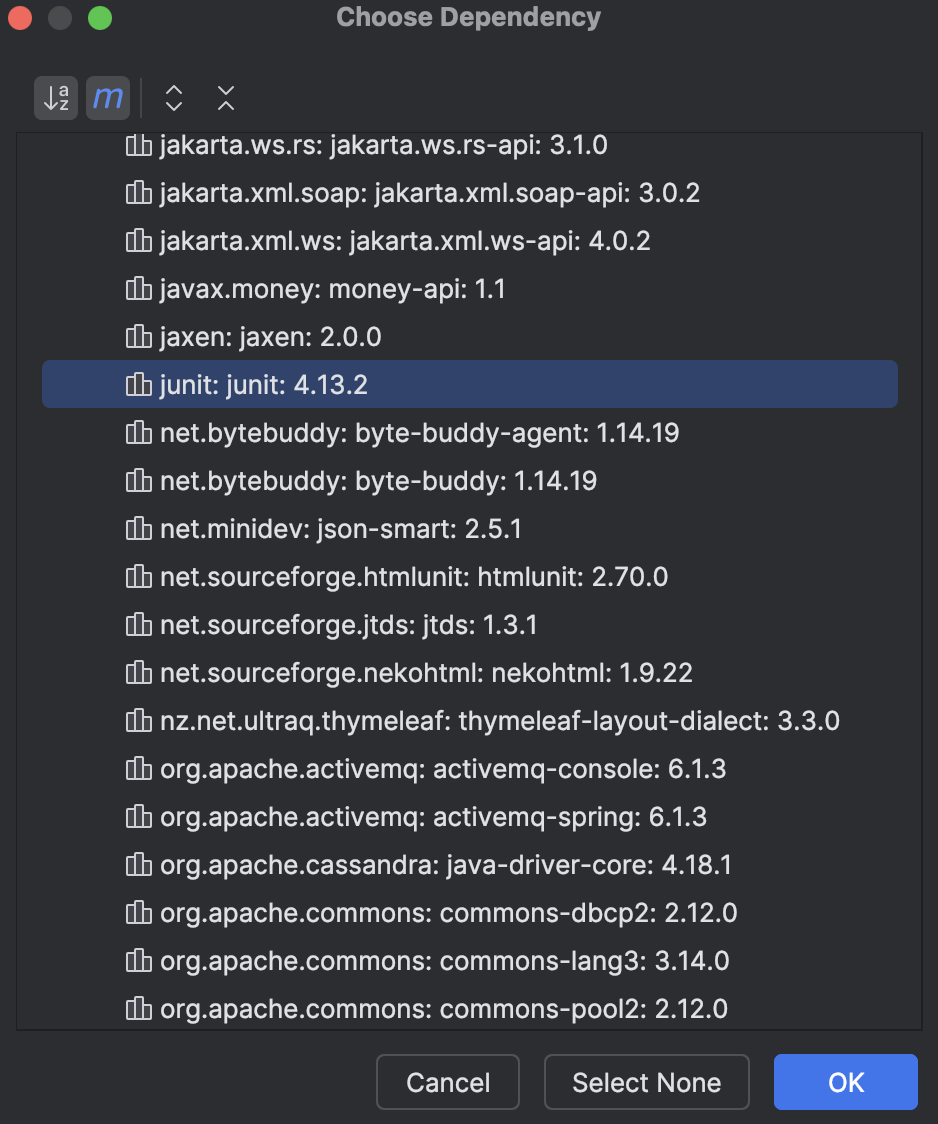Confirm with the OK button
This screenshot has width=938, height=1124.
click(846, 1082)
